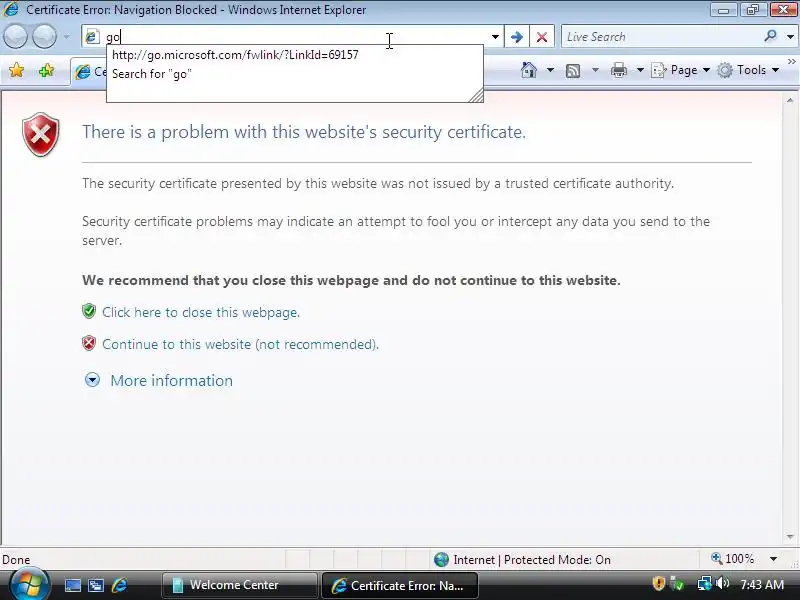Click Internet Protected Mode status zone
This screenshot has height=600, width=800.
click(522, 560)
